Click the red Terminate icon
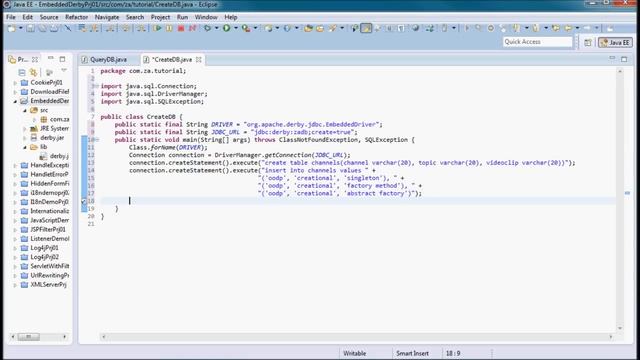 (x=181, y=28)
